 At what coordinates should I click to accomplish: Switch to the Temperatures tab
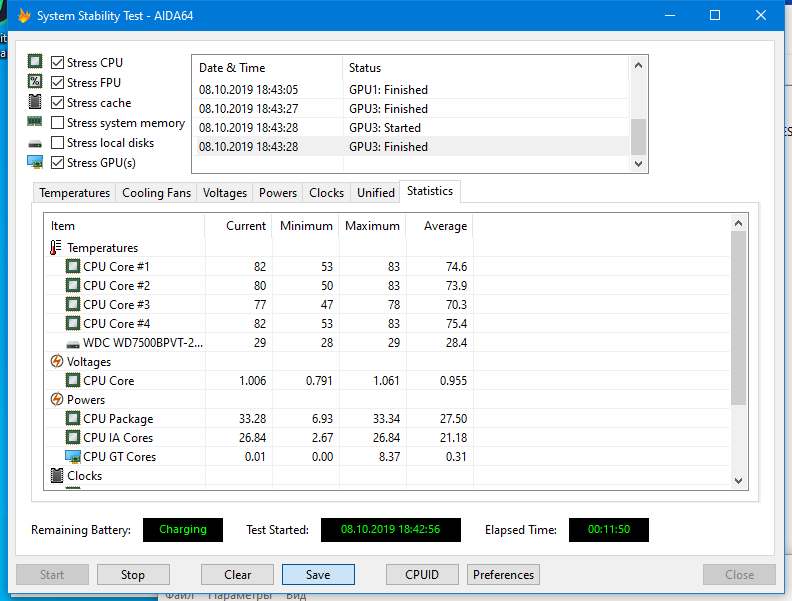pyautogui.click(x=74, y=193)
